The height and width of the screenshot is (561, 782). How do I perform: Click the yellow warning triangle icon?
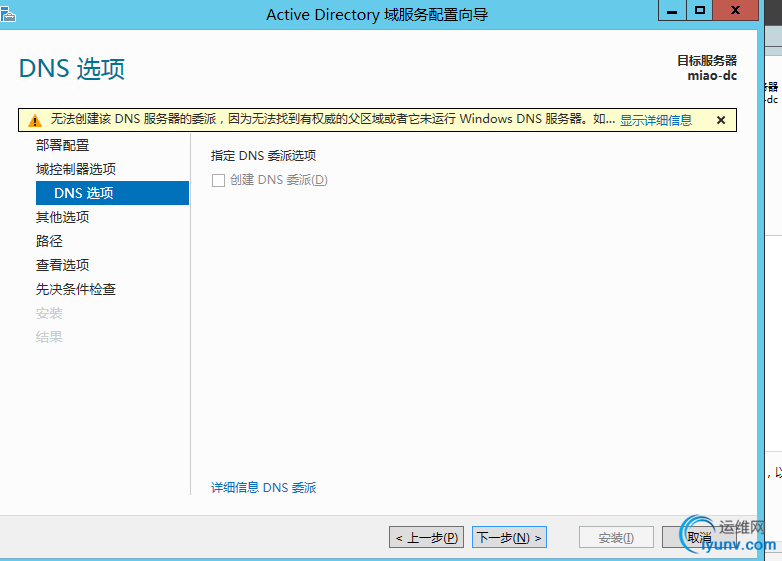(x=34, y=120)
